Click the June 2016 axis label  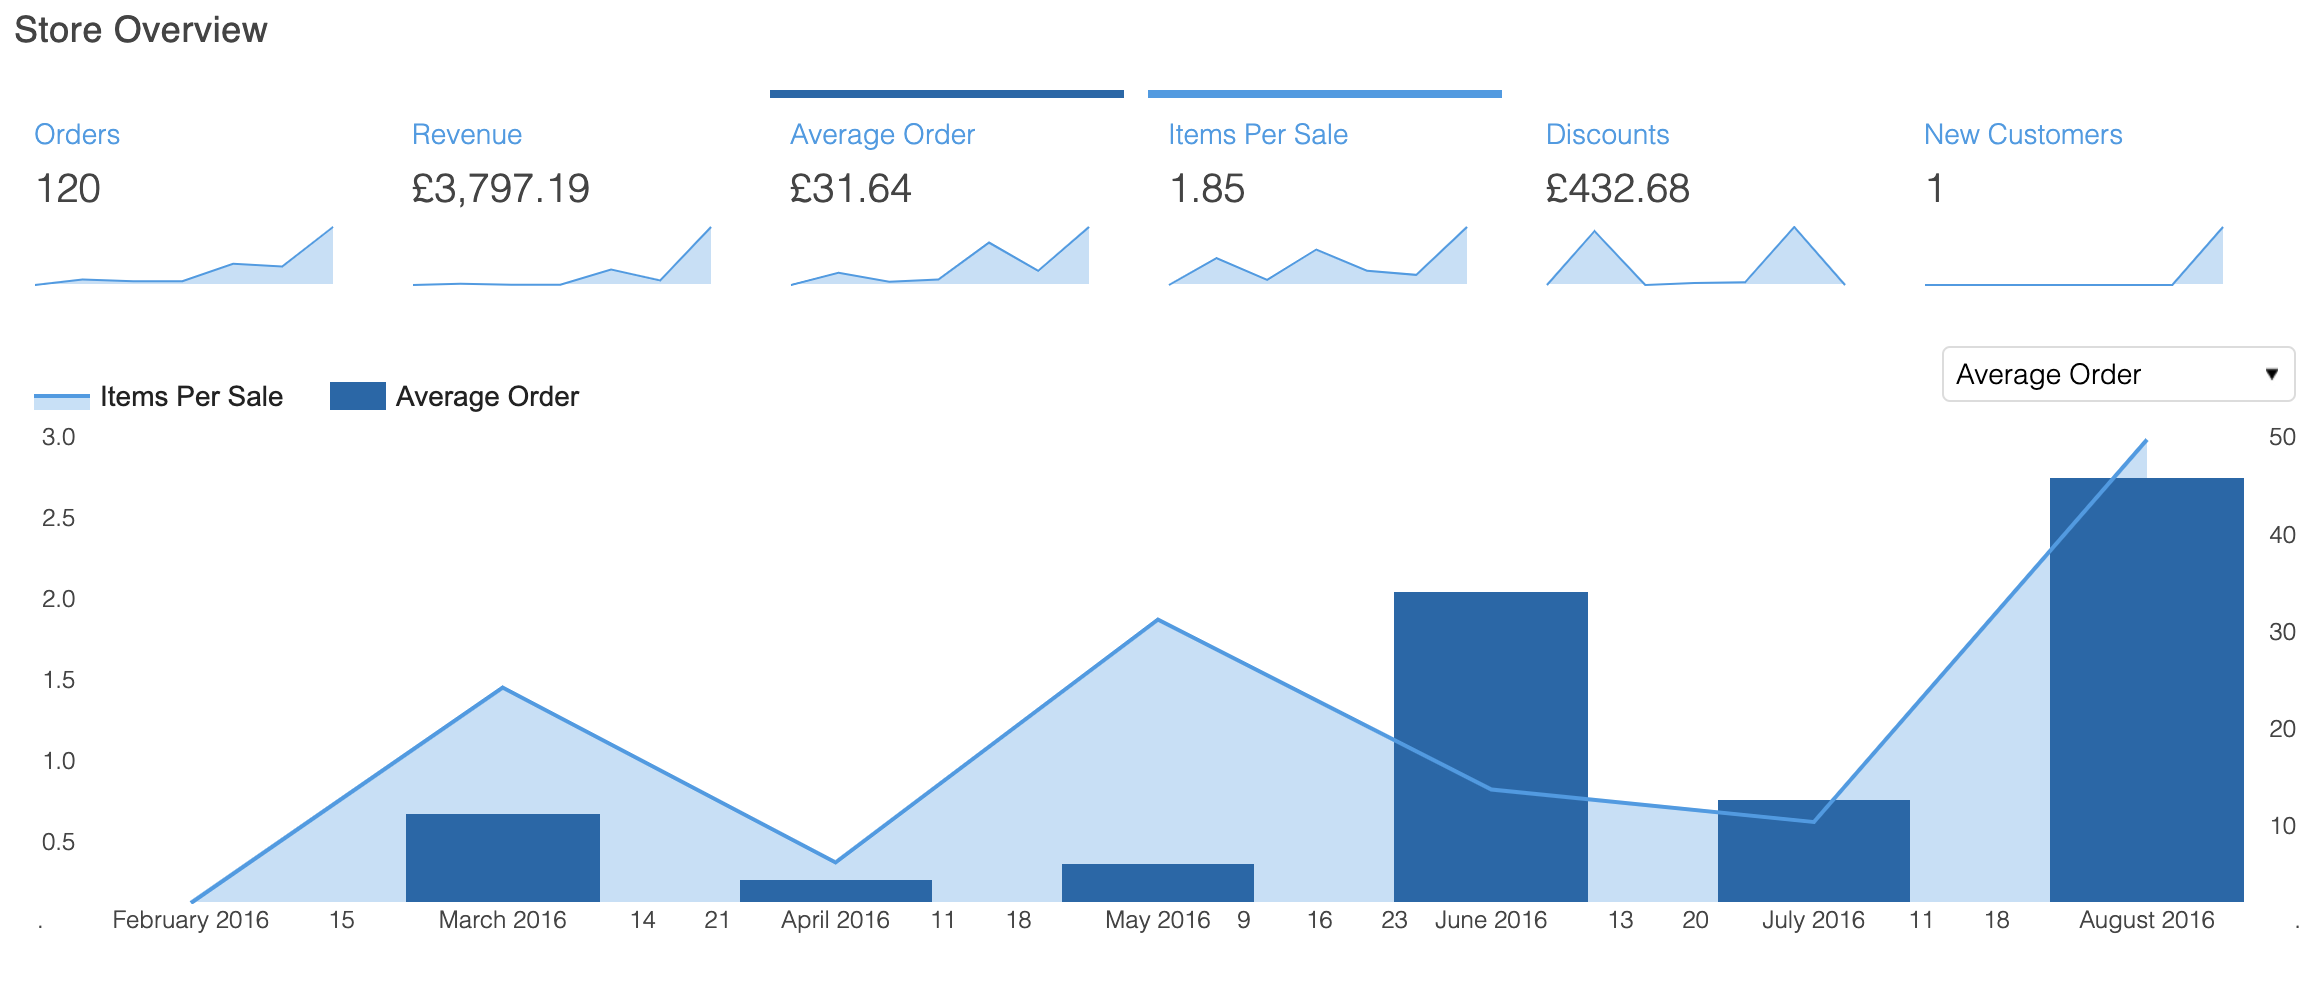click(x=1491, y=920)
